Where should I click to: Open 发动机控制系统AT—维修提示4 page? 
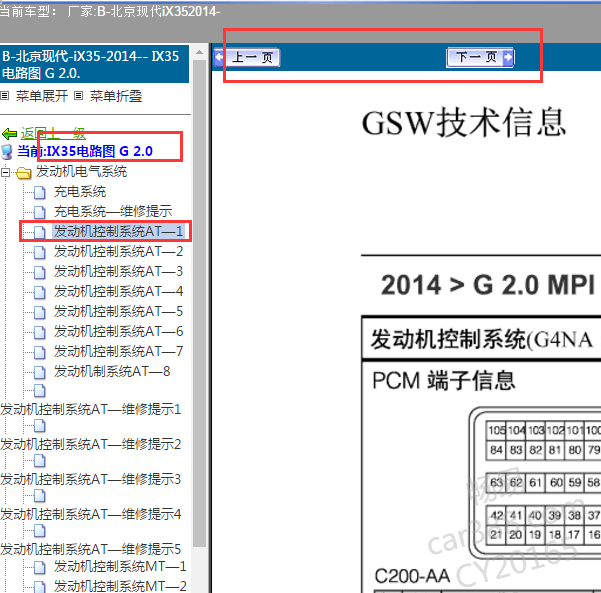pyautogui.click(x=90, y=514)
